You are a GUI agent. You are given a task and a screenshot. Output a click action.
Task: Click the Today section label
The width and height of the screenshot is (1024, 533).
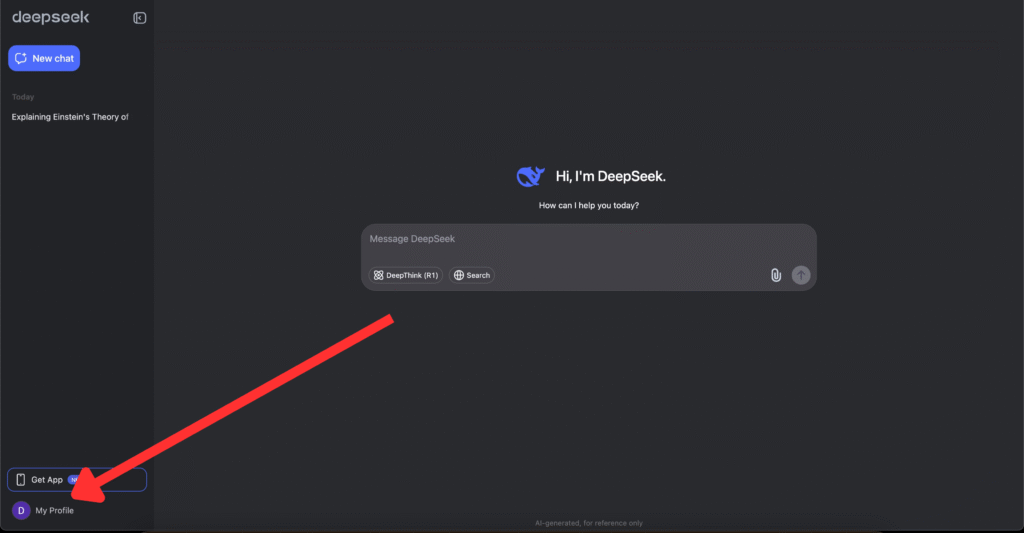coord(23,97)
